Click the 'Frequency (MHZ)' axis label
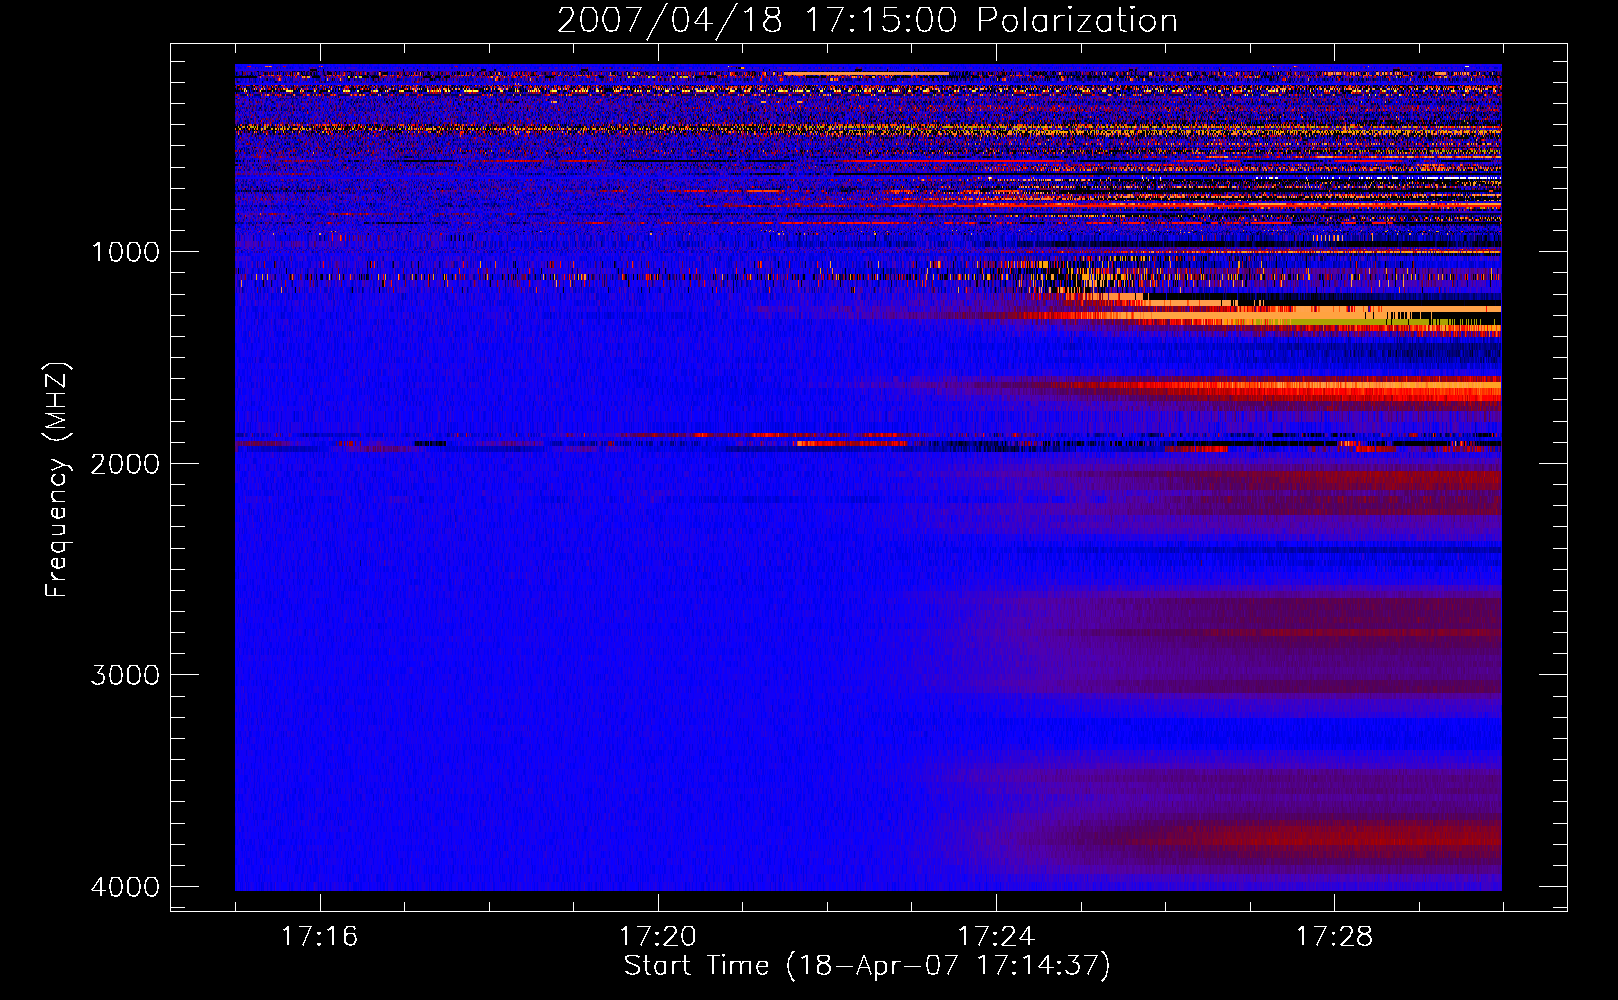The image size is (1618, 1000). [x=57, y=479]
